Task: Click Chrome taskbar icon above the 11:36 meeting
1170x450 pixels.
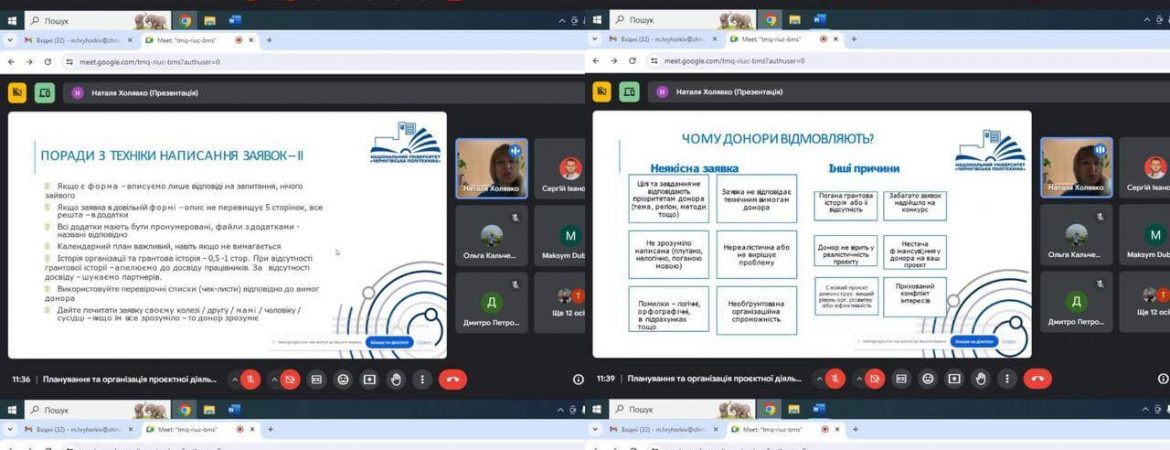Action: (x=185, y=21)
